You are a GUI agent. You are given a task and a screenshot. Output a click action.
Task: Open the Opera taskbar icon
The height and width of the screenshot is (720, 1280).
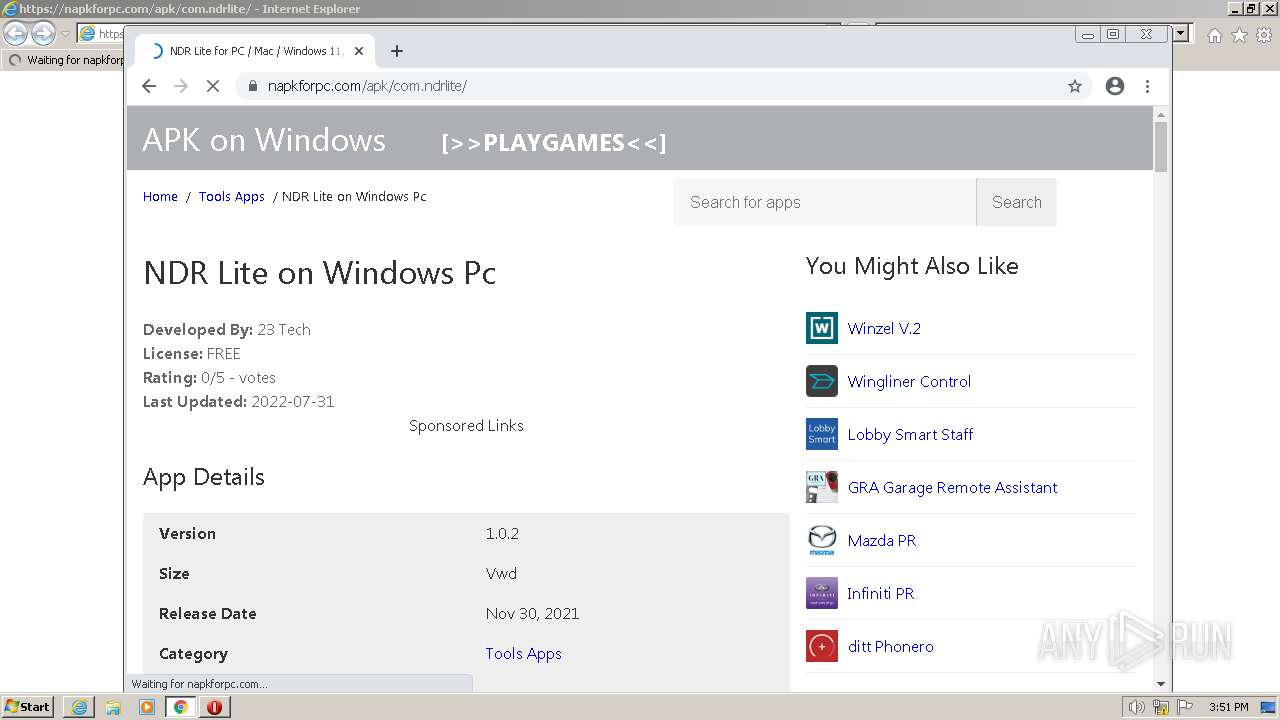(x=214, y=706)
